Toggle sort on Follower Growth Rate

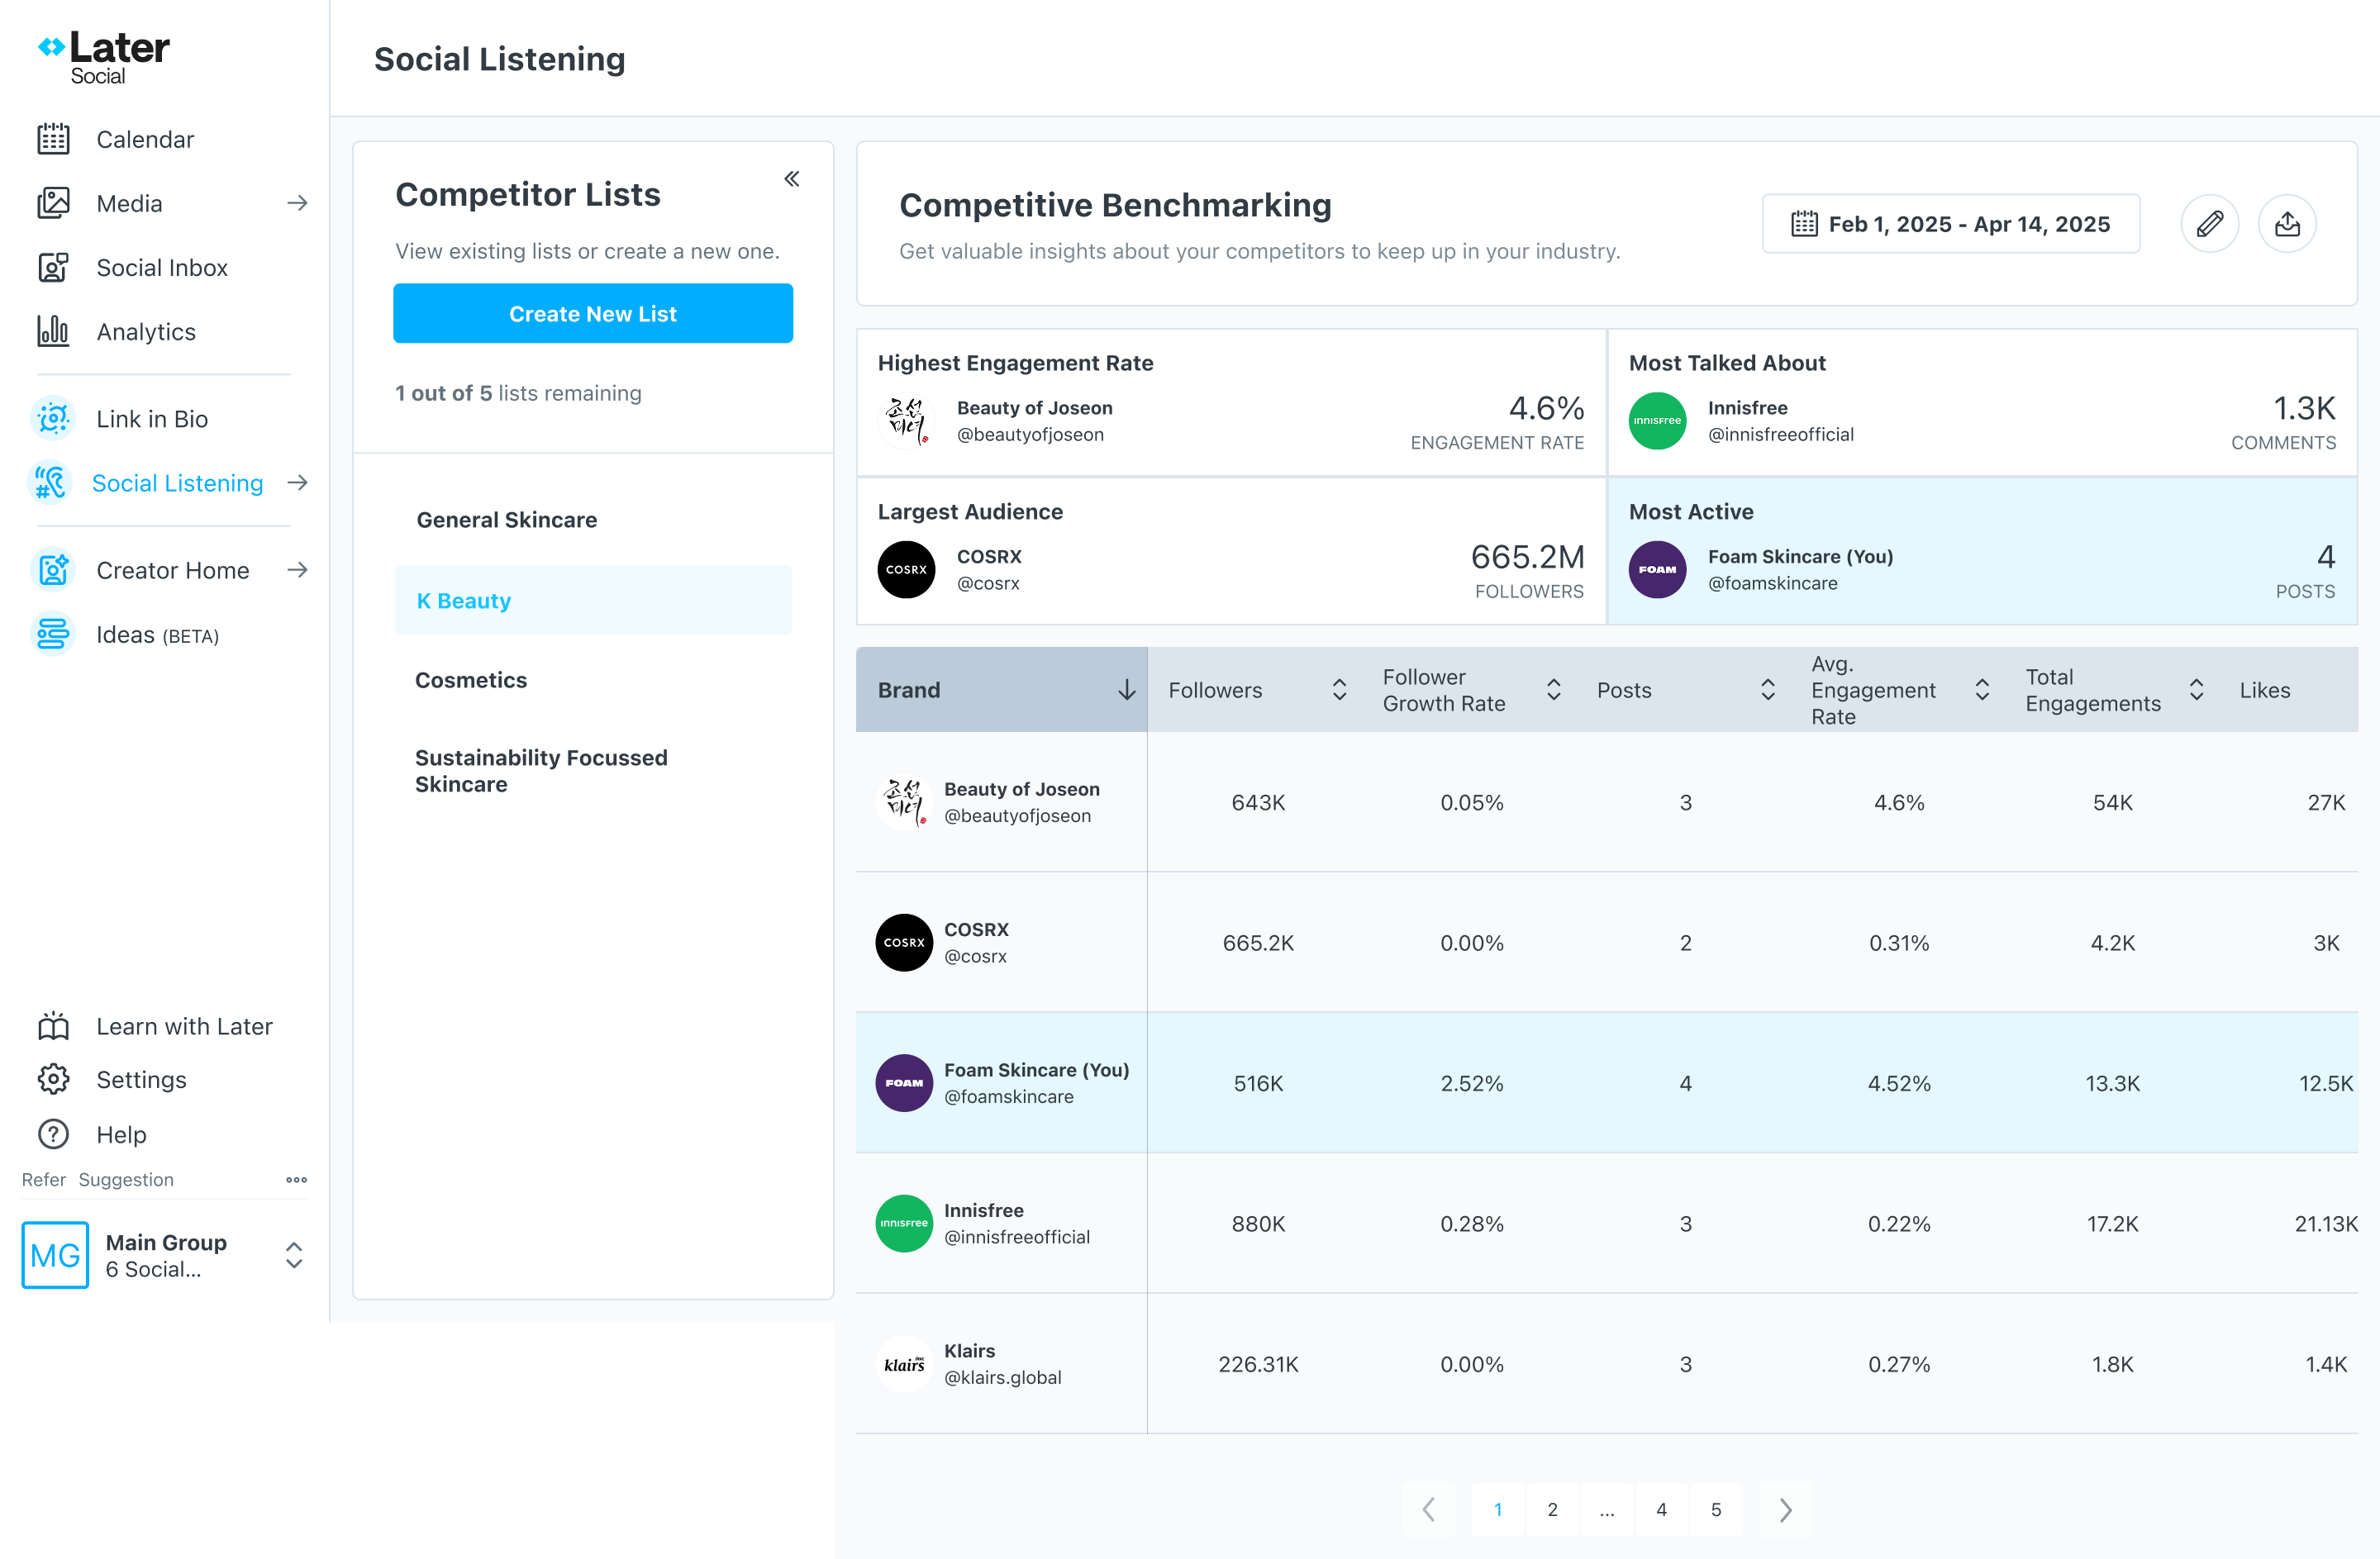[1553, 690]
